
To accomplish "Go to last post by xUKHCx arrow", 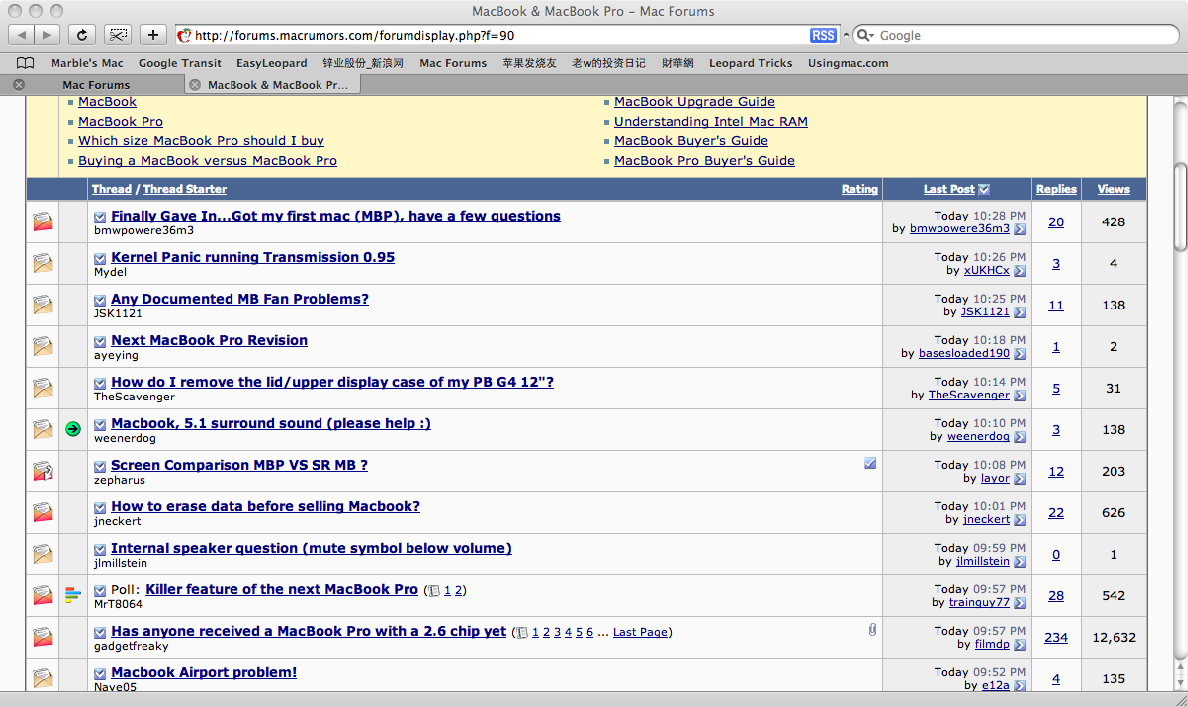I will tap(1020, 271).
